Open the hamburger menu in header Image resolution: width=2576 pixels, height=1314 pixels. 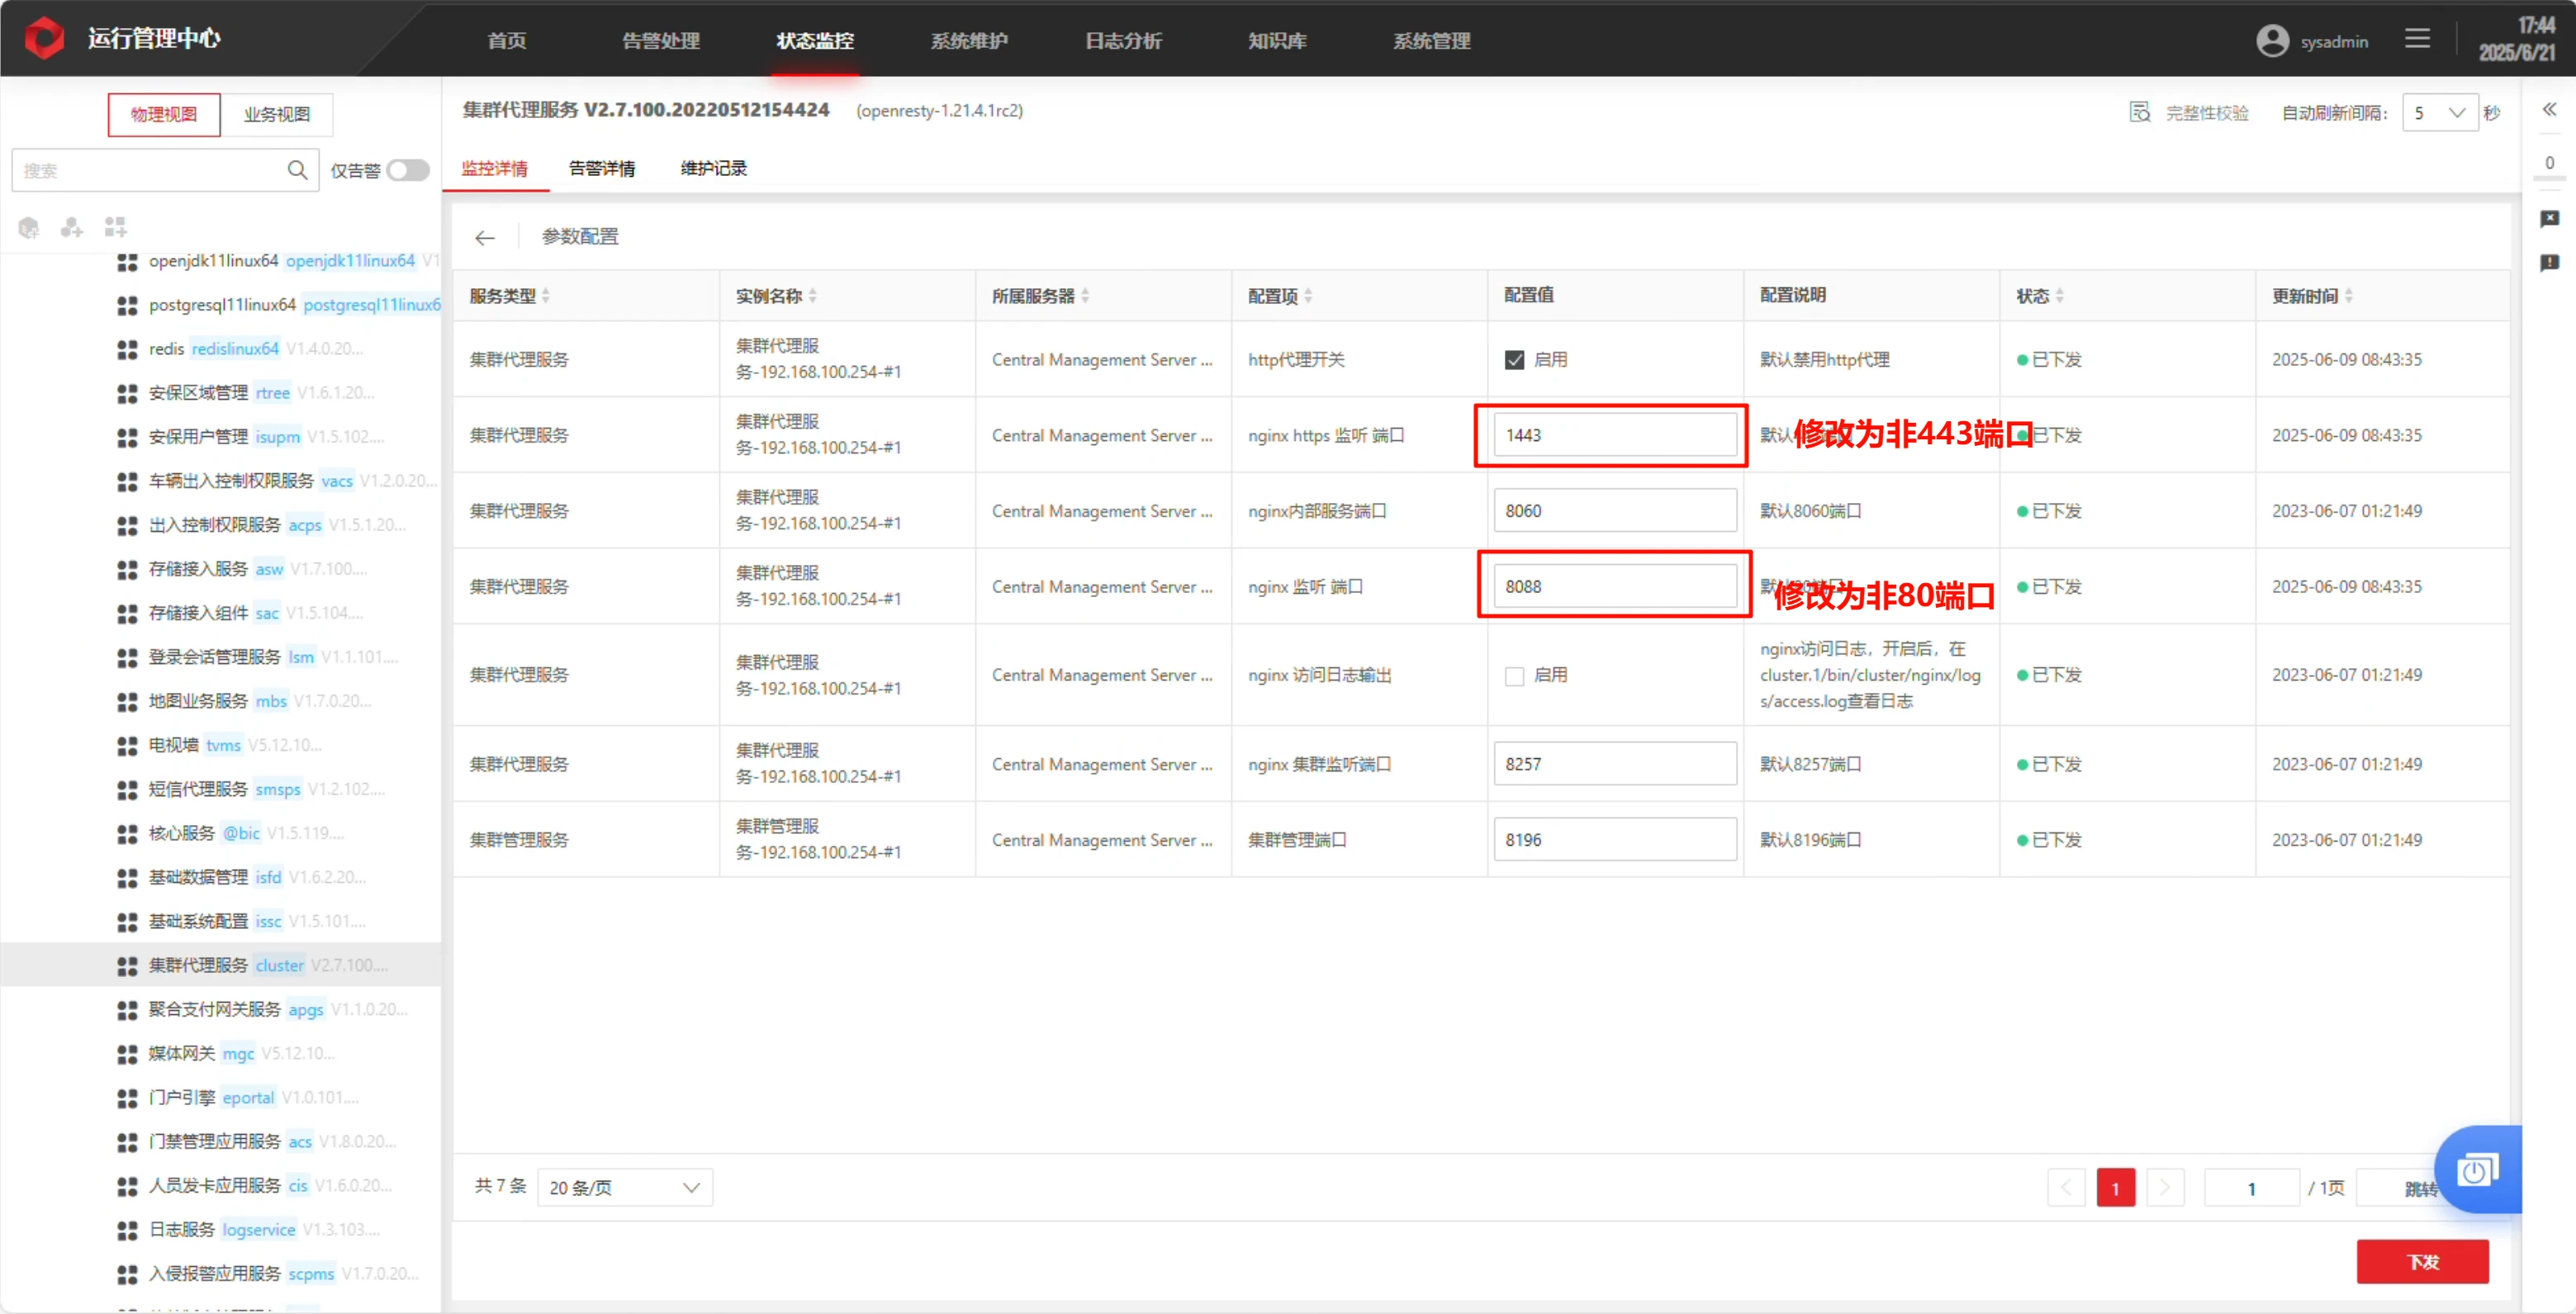2417,38
